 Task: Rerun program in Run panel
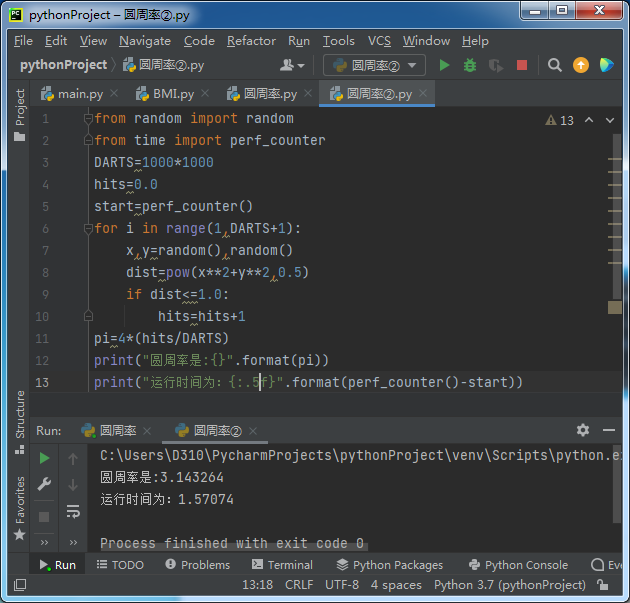[x=44, y=458]
